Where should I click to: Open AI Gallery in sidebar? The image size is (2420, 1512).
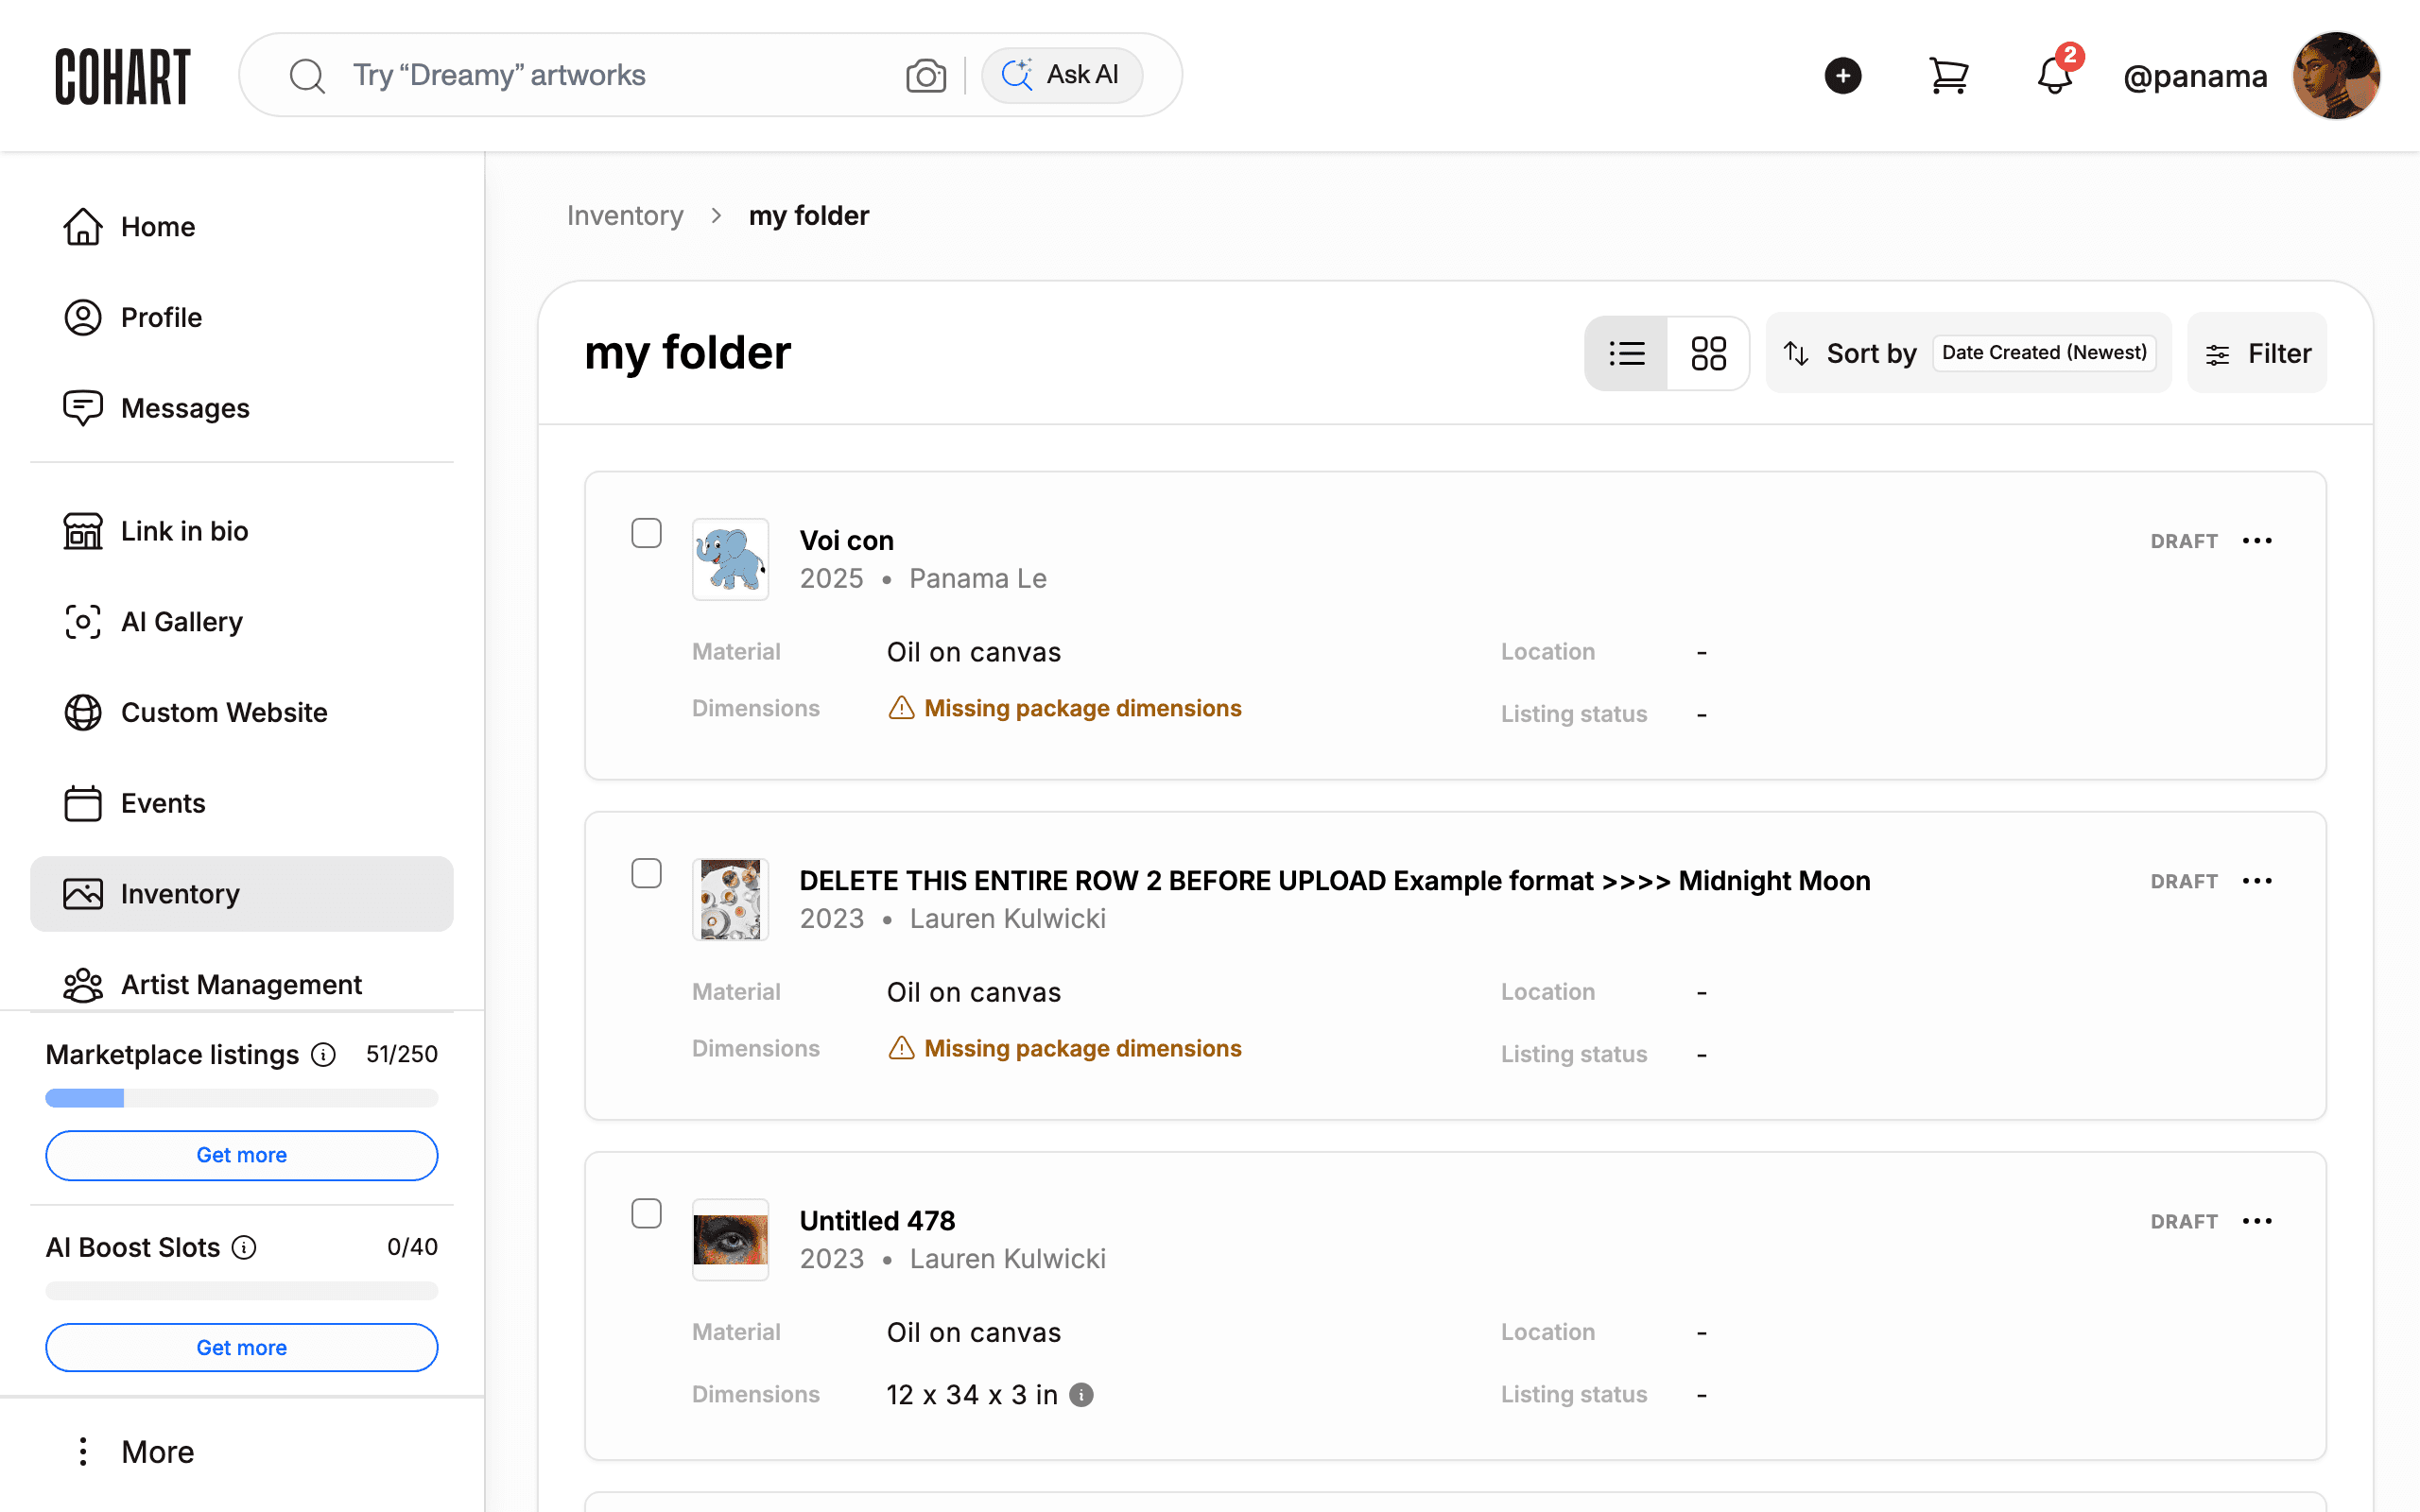point(242,622)
